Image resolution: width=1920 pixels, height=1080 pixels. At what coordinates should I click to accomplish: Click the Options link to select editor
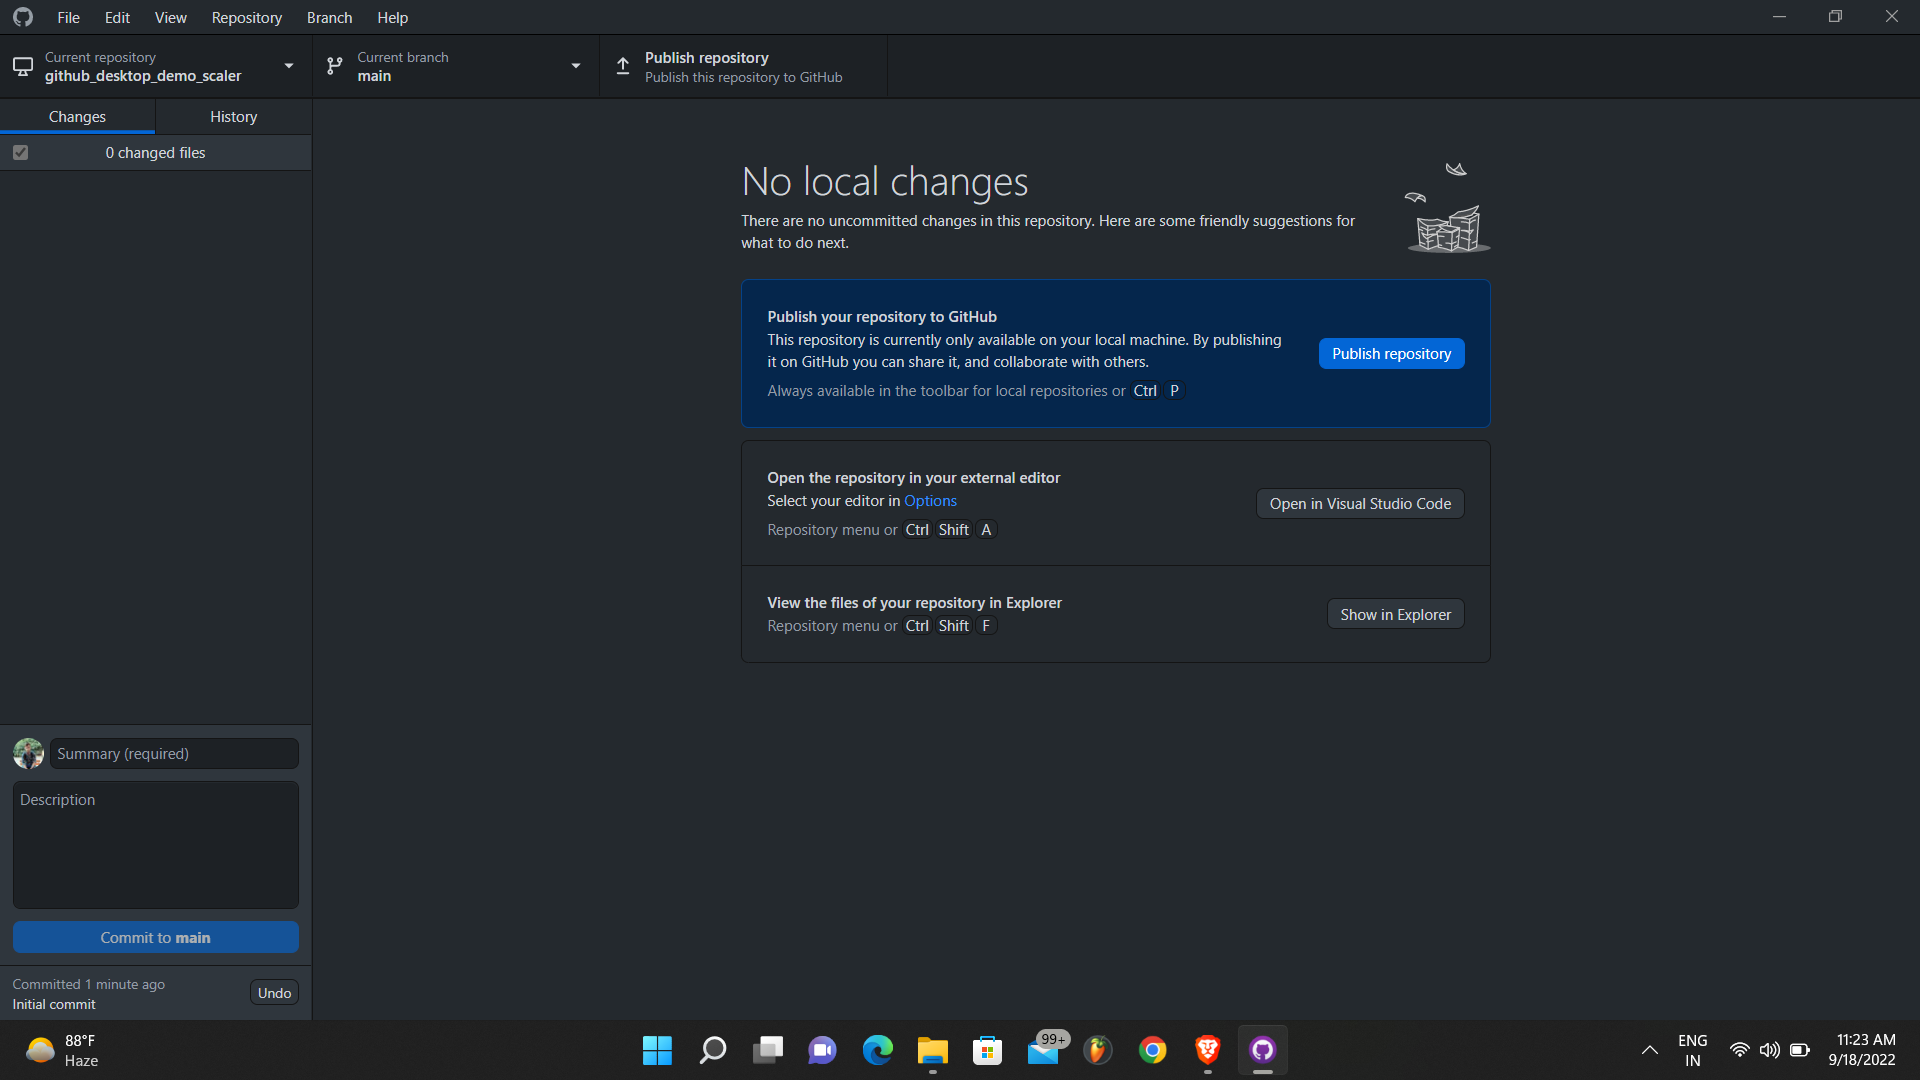click(930, 500)
